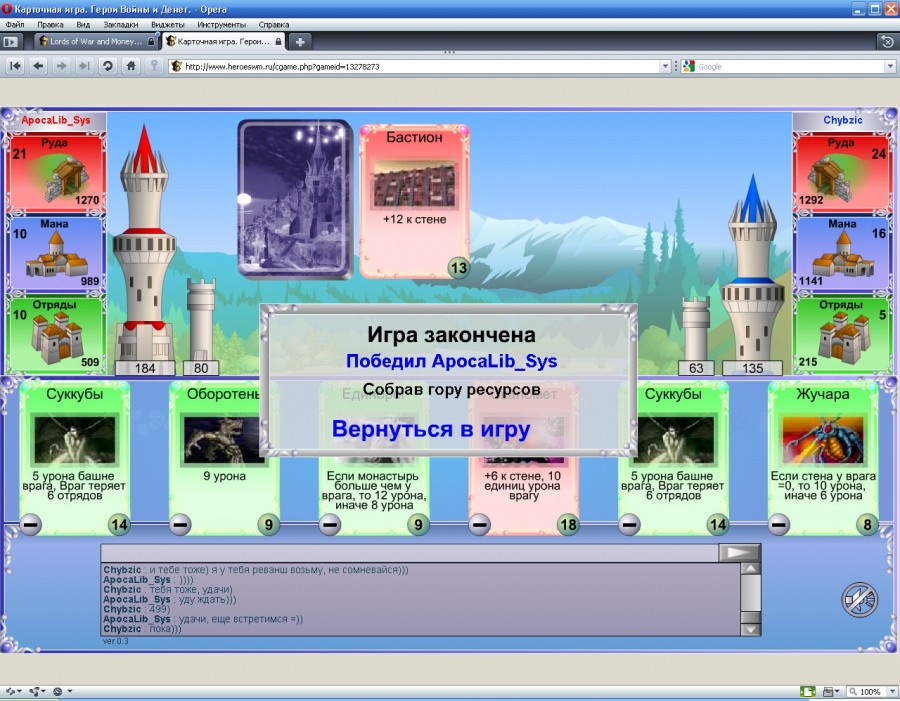Click the Победил ApocaLib_Sys text
Screen dimensions: 900x701
pyautogui.click(x=452, y=361)
